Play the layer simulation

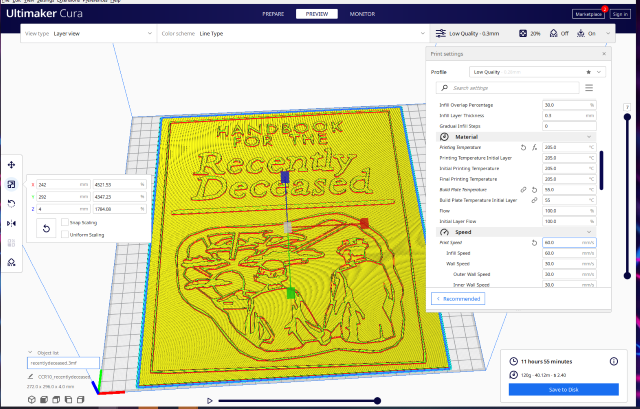[x=210, y=401]
